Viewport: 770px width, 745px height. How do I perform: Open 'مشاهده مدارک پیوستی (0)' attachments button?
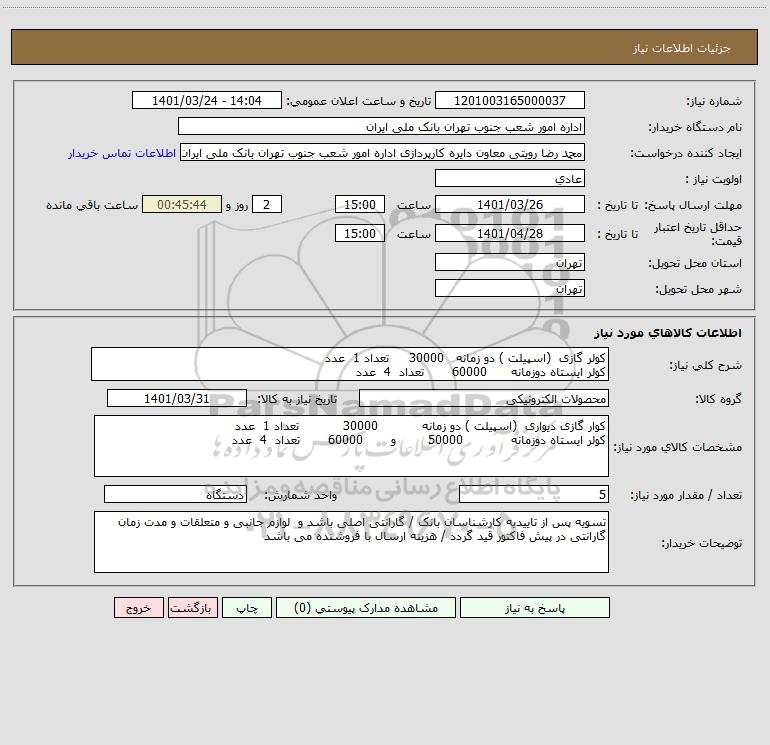[366, 608]
